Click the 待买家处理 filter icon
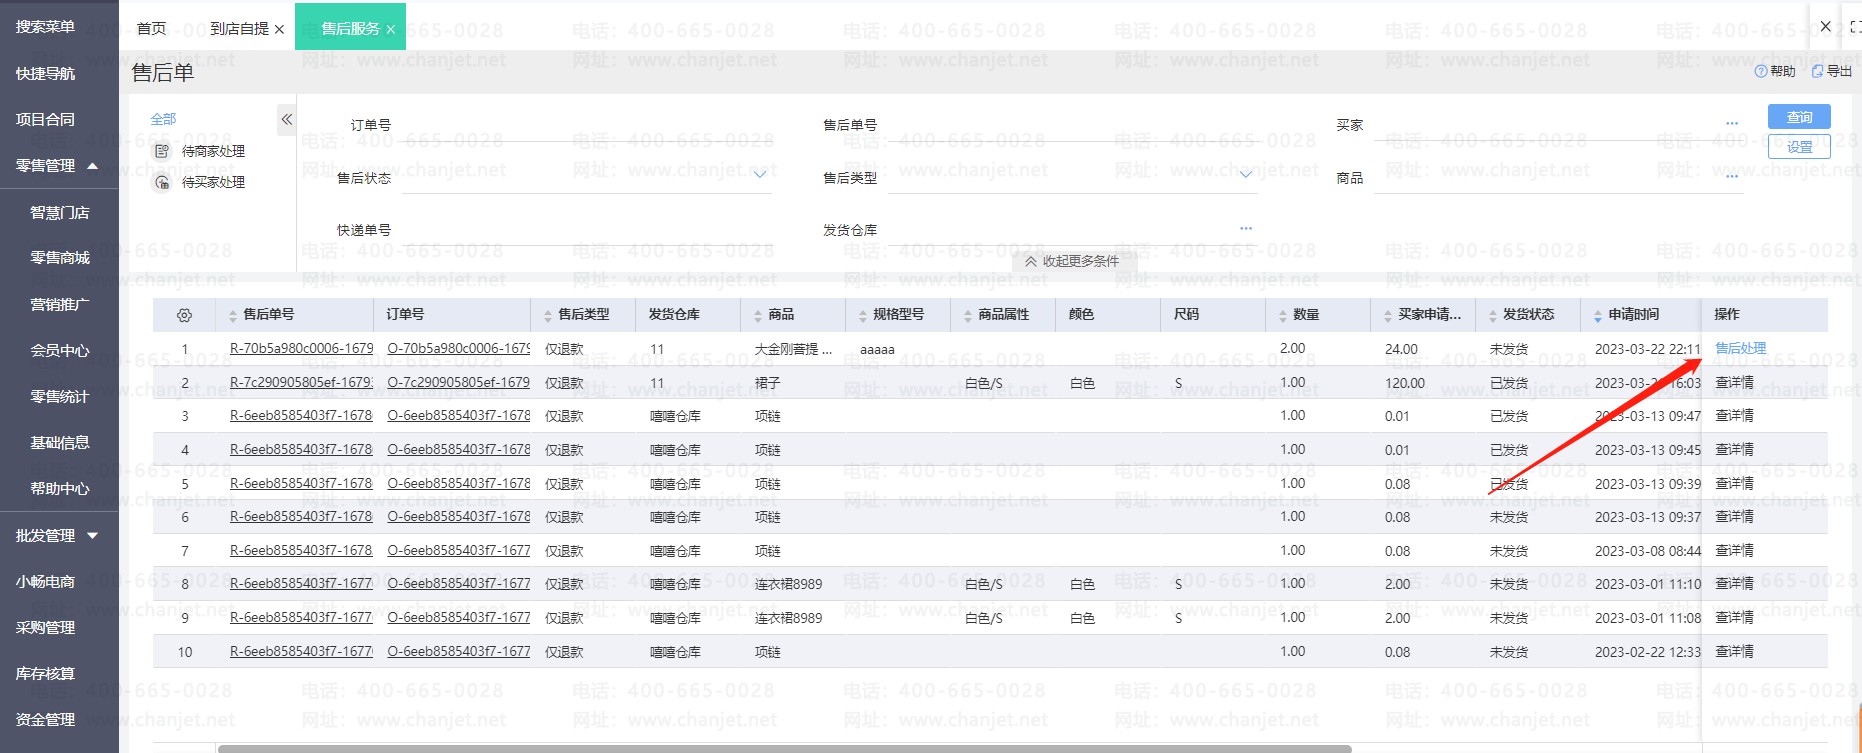Screen dimensions: 1862x753 (162, 182)
